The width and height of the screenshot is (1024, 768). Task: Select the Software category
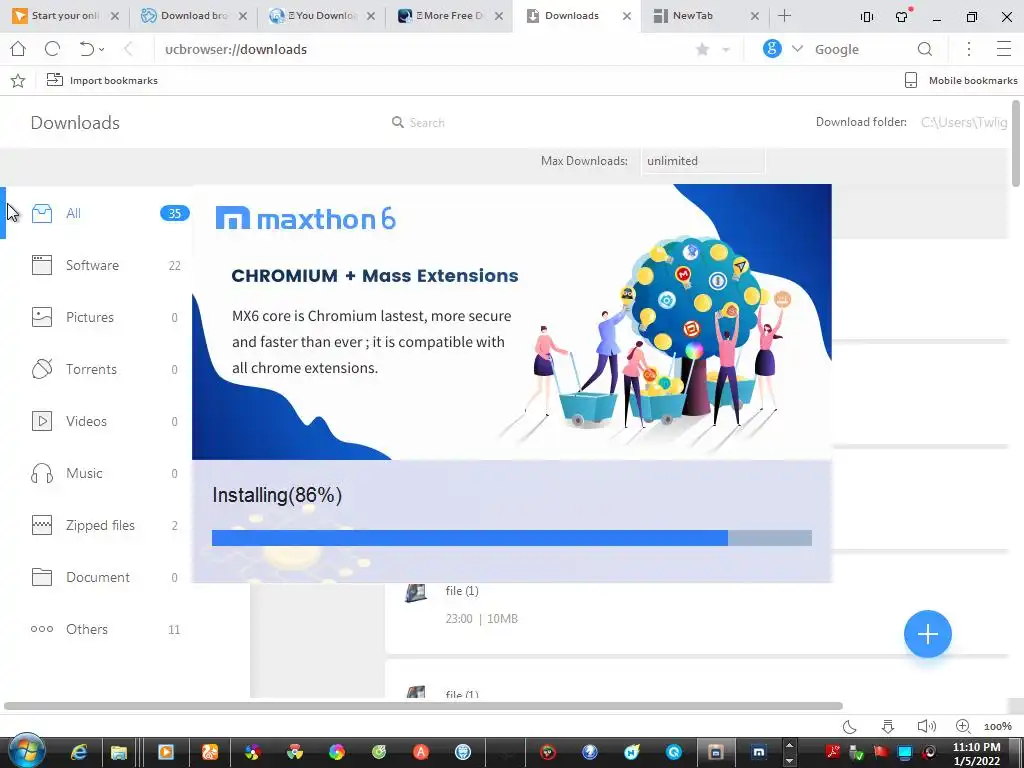click(97, 265)
